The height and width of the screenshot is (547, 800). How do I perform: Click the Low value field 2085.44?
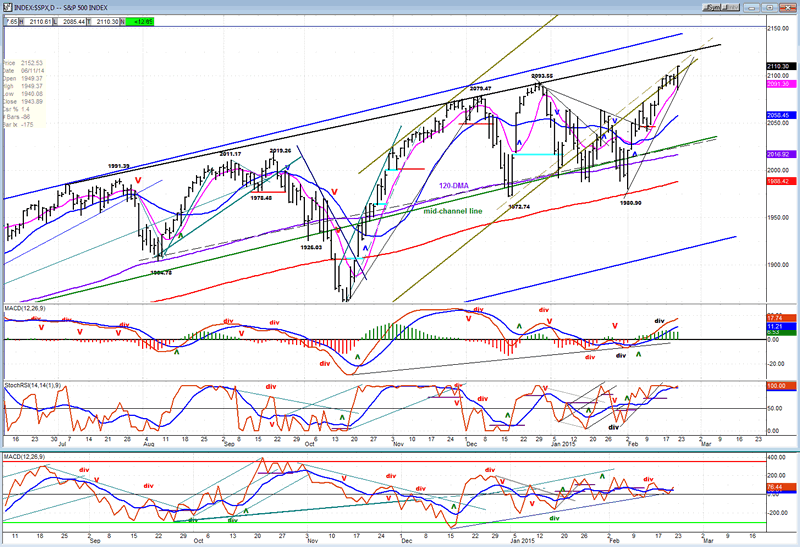[x=73, y=21]
